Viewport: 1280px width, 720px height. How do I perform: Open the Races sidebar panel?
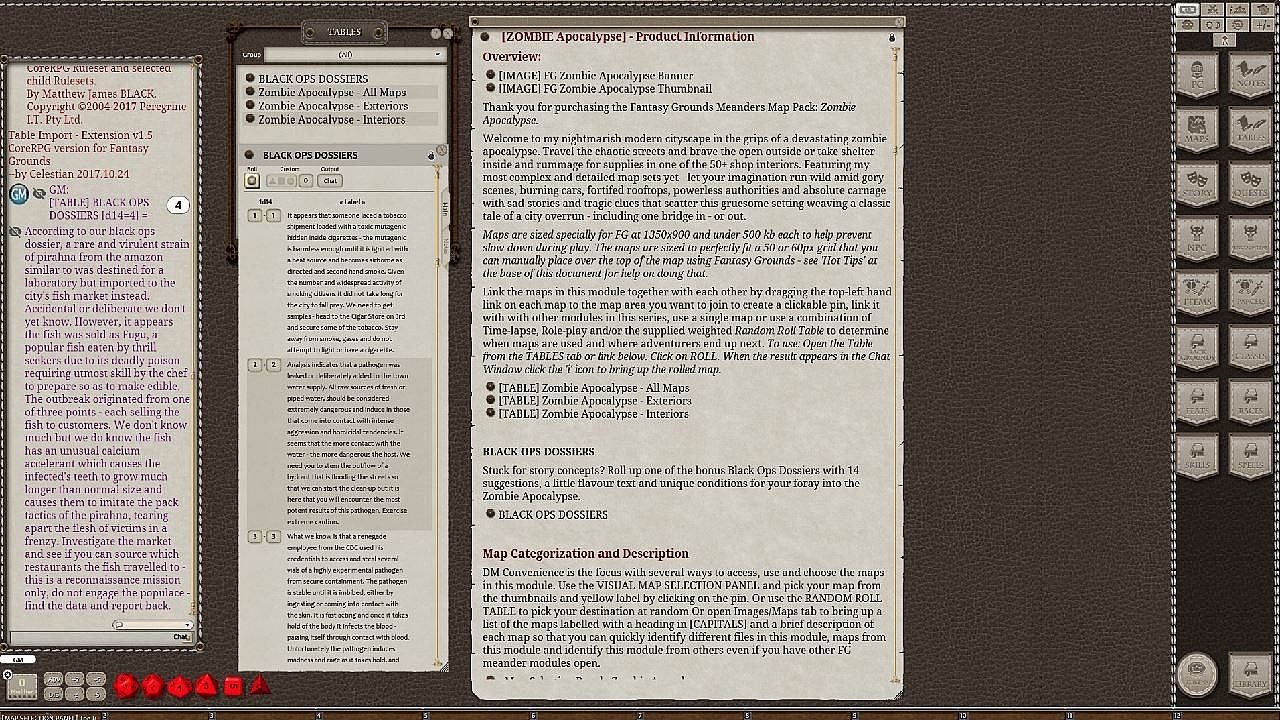click(x=1249, y=400)
